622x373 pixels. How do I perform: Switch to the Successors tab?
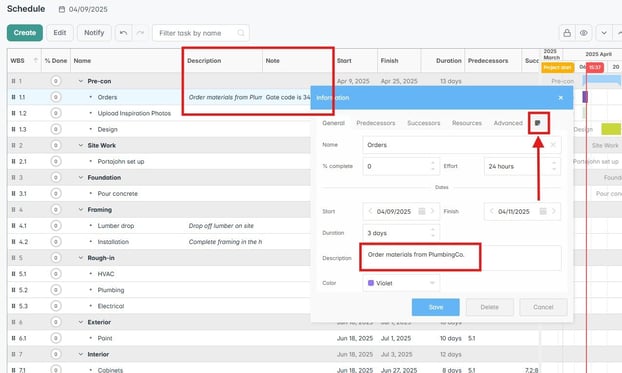pyautogui.click(x=424, y=123)
